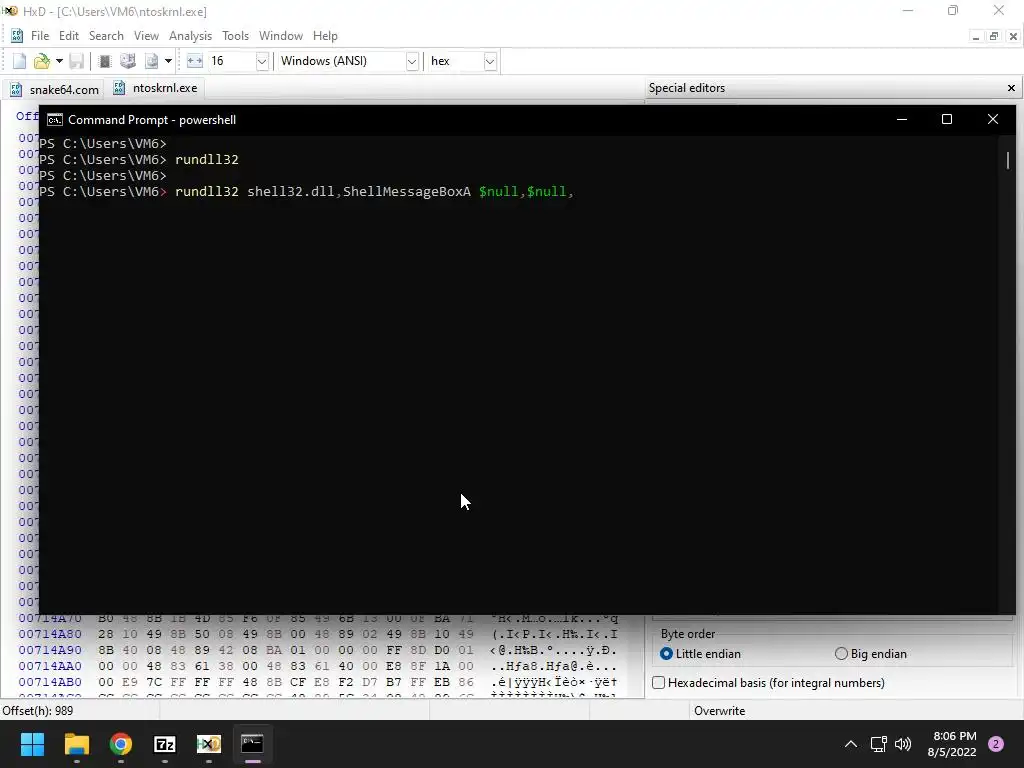Click the Byte order group label
The width and height of the screenshot is (1024, 768).
[x=688, y=634]
